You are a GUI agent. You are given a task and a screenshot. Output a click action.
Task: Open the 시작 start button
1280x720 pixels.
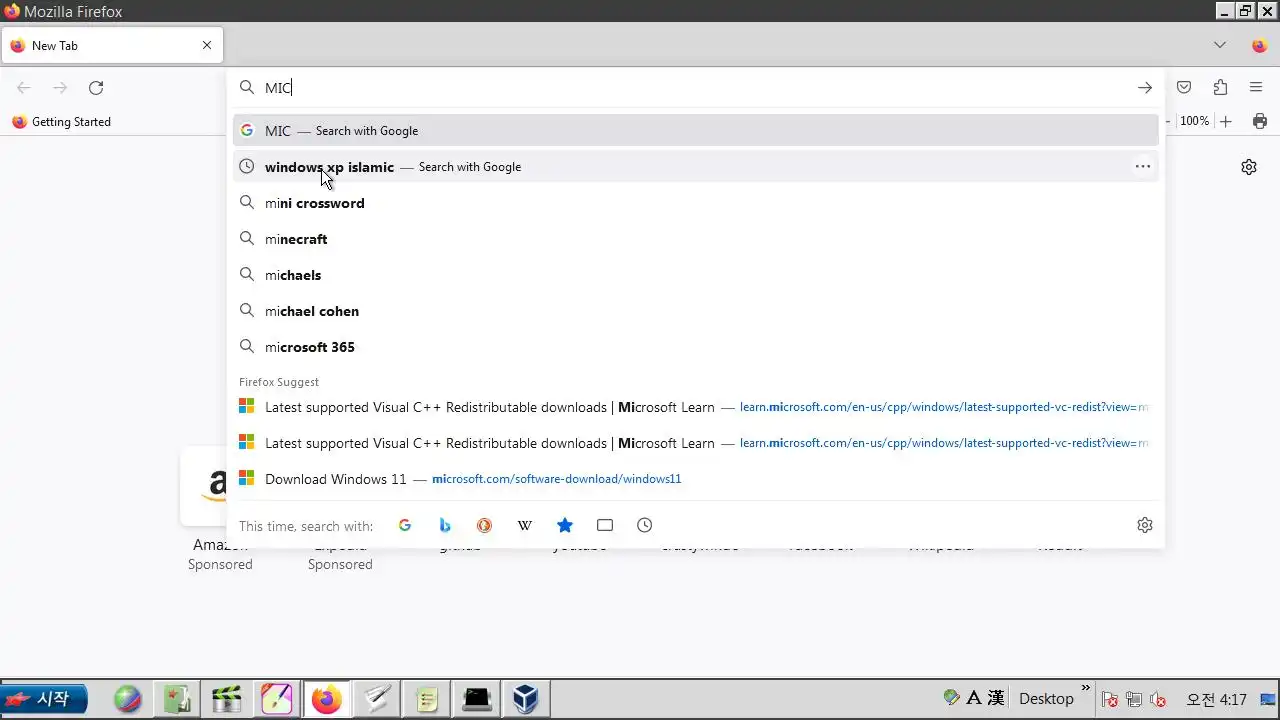click(44, 699)
